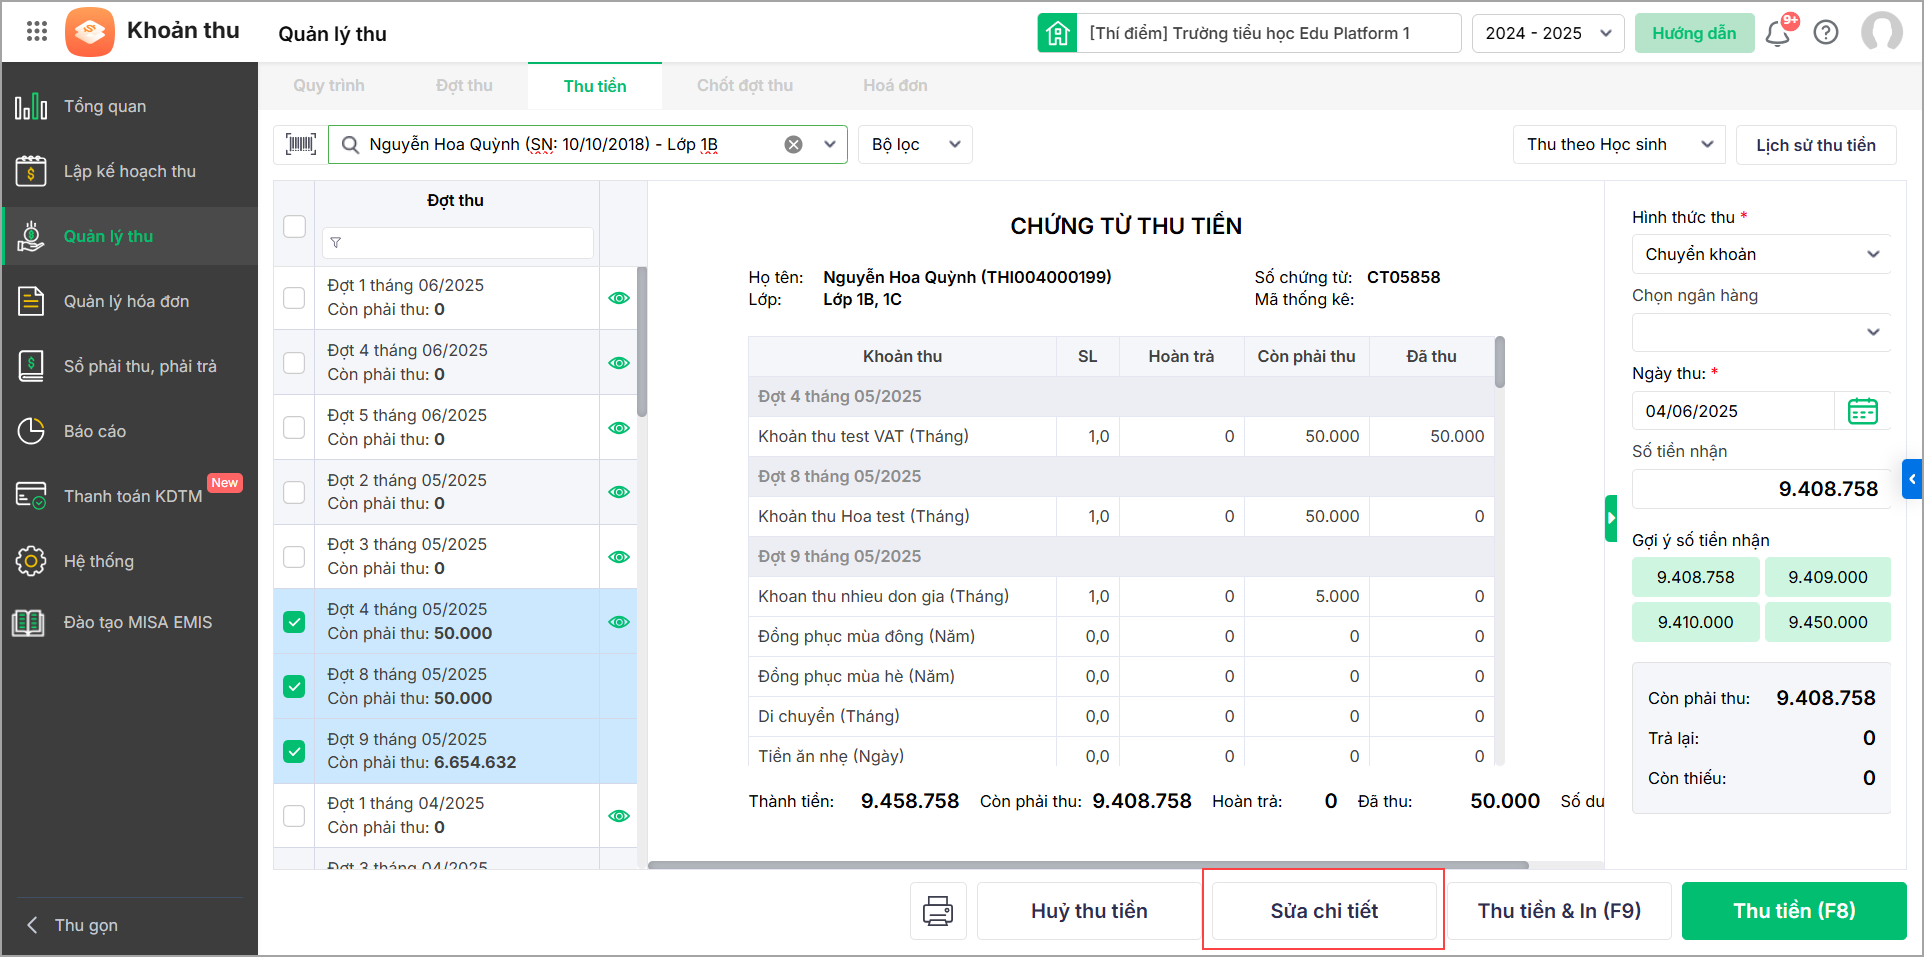View Đợt 4 tháng 05/2025 eye icon
1924x957 pixels.
(619, 622)
